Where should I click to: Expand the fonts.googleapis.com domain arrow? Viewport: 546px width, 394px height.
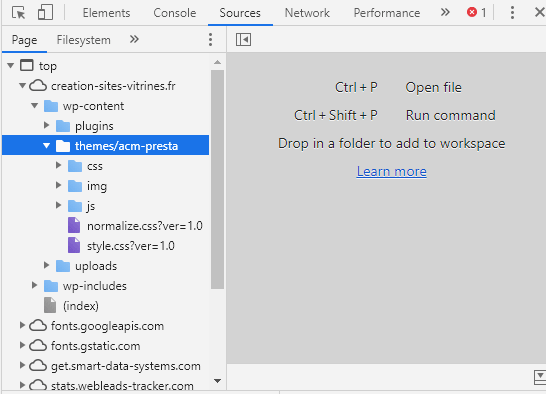[x=22, y=325]
